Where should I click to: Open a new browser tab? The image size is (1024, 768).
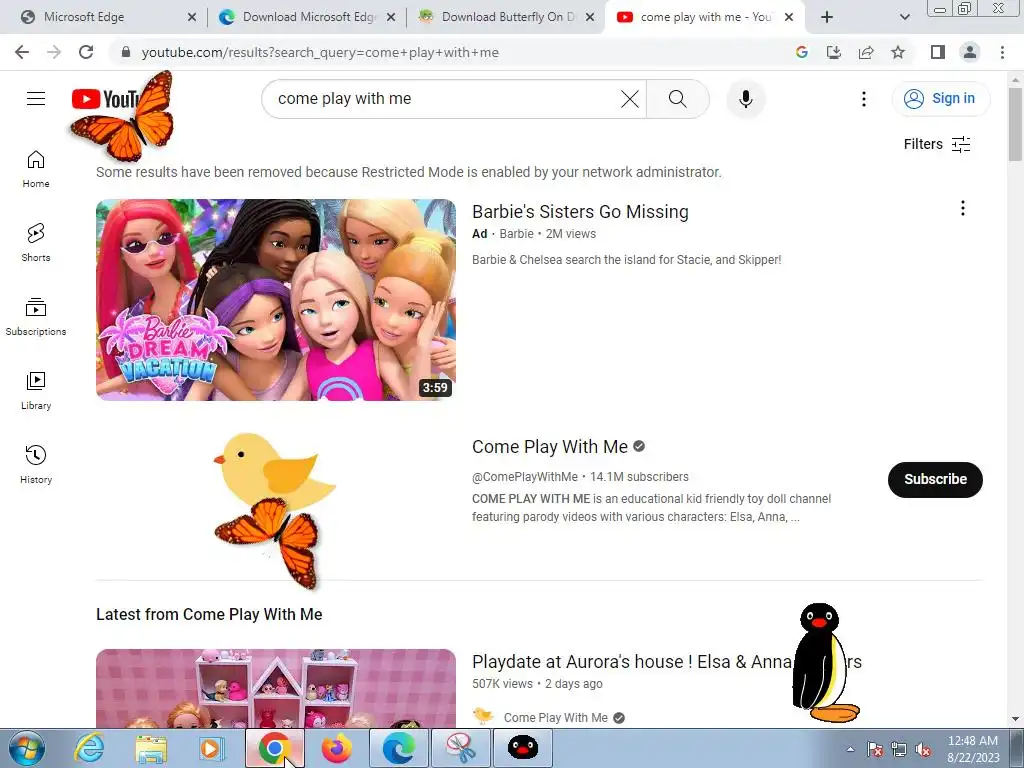827,17
